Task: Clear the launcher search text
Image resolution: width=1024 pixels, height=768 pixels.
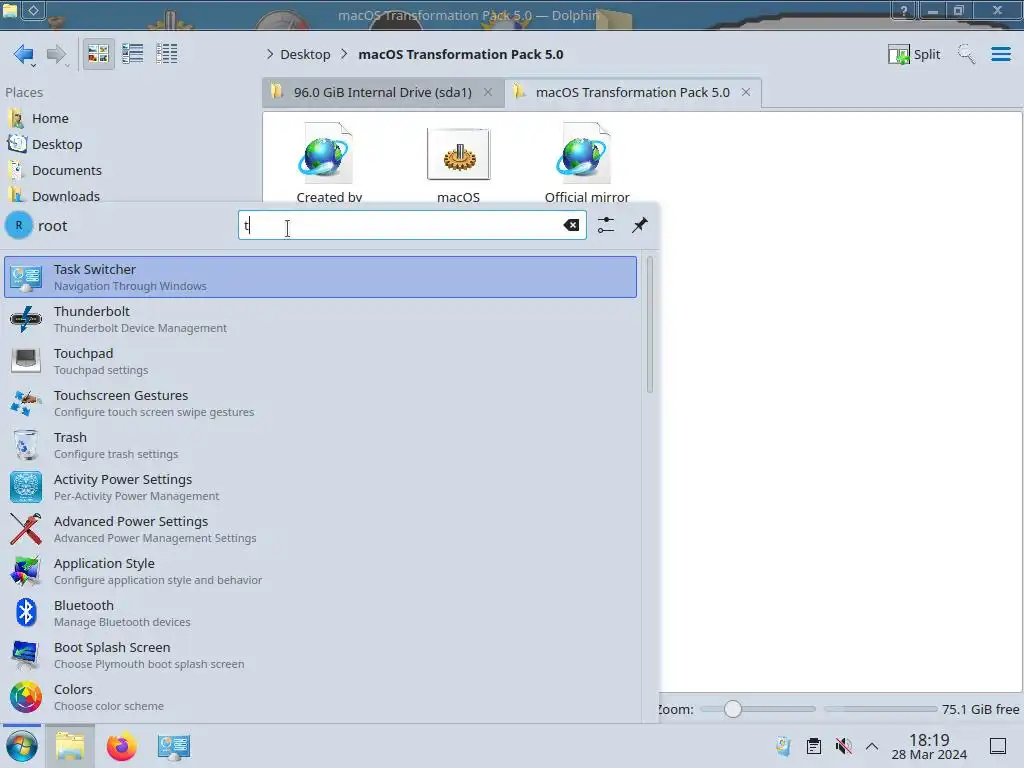Action: coord(571,225)
